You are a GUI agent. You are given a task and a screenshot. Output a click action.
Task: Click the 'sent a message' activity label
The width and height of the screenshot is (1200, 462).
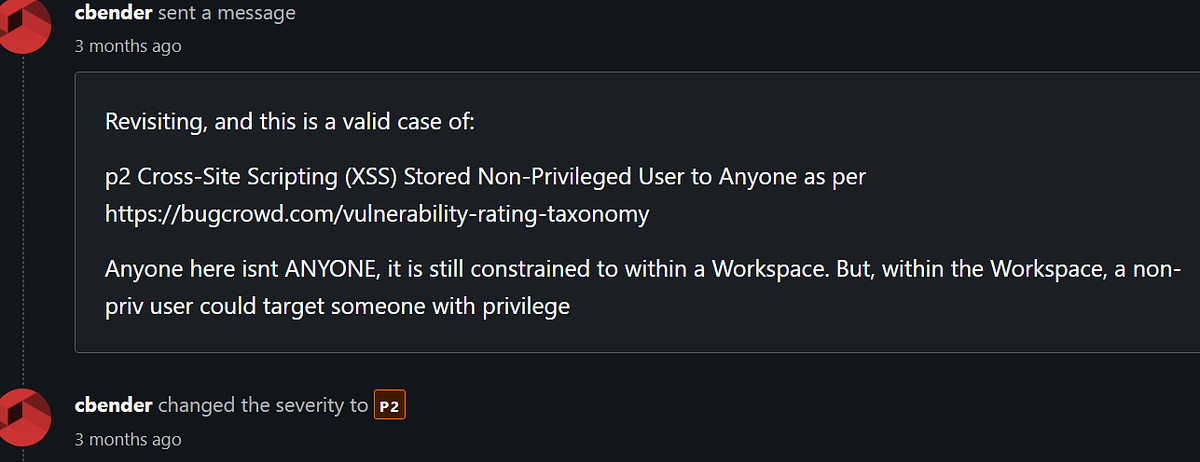coord(226,13)
